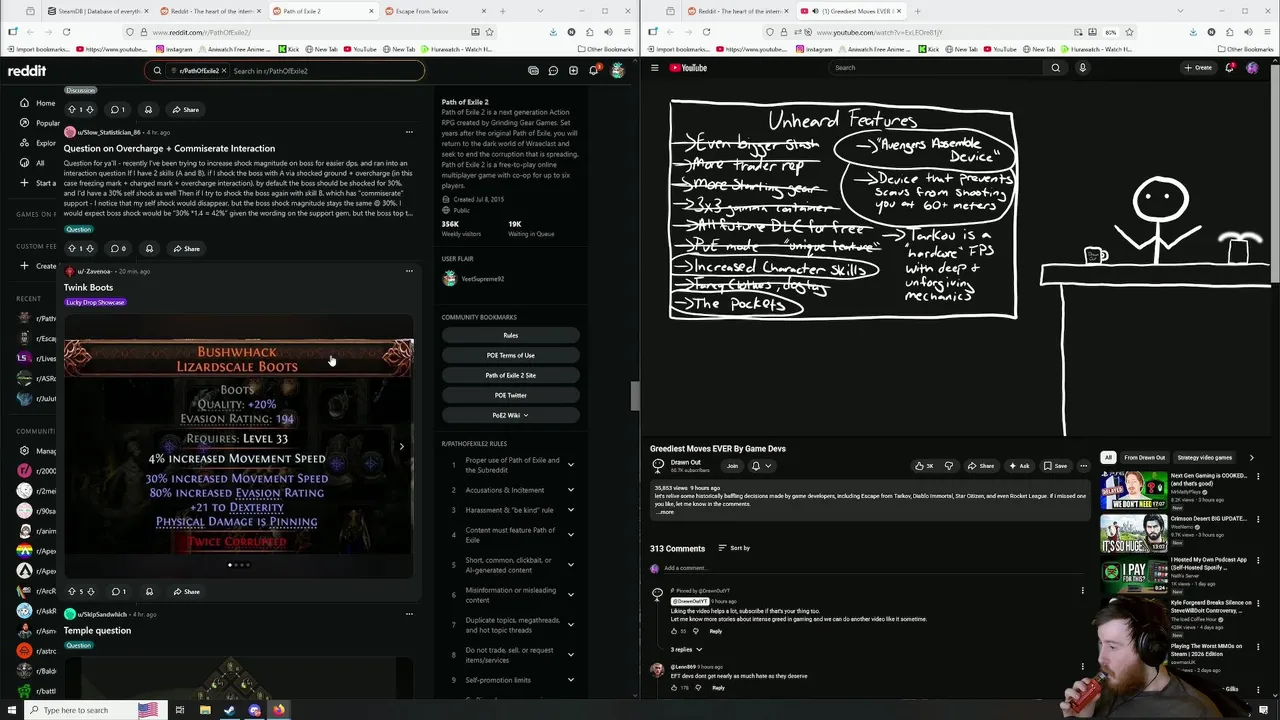Expand the Short, common, clickbait rule
This screenshot has width=1280, height=720.
(571, 565)
